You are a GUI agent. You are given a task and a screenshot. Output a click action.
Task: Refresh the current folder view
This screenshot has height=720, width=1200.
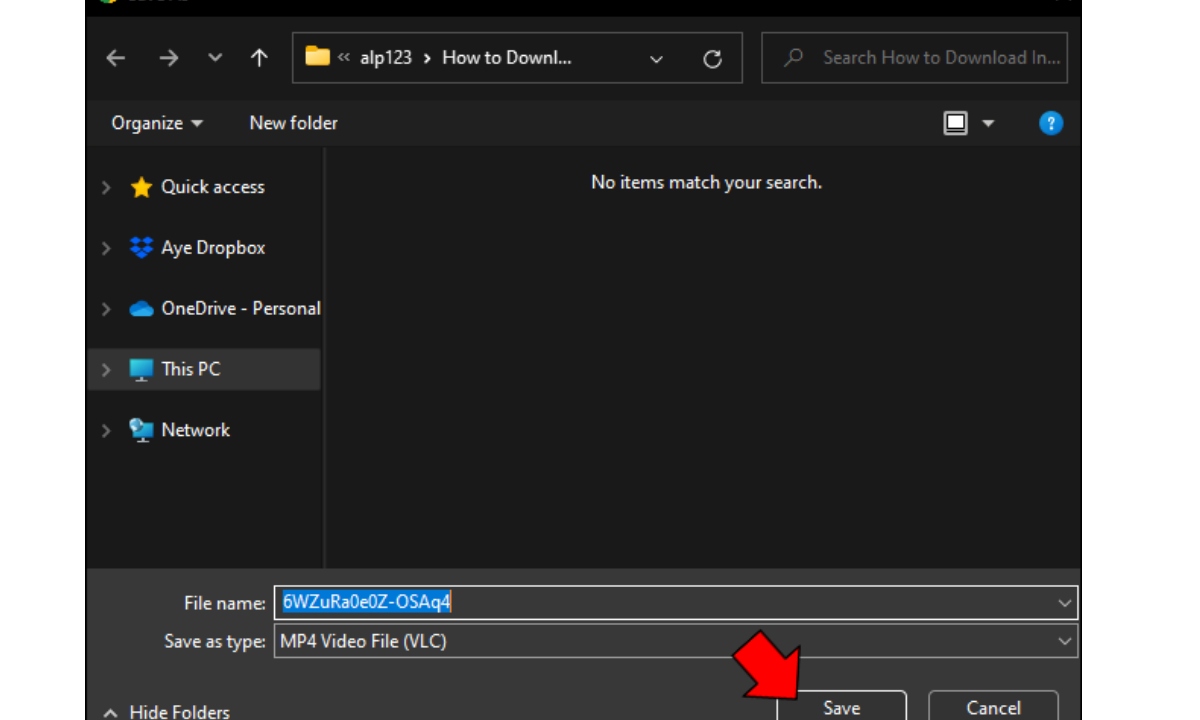tap(713, 59)
